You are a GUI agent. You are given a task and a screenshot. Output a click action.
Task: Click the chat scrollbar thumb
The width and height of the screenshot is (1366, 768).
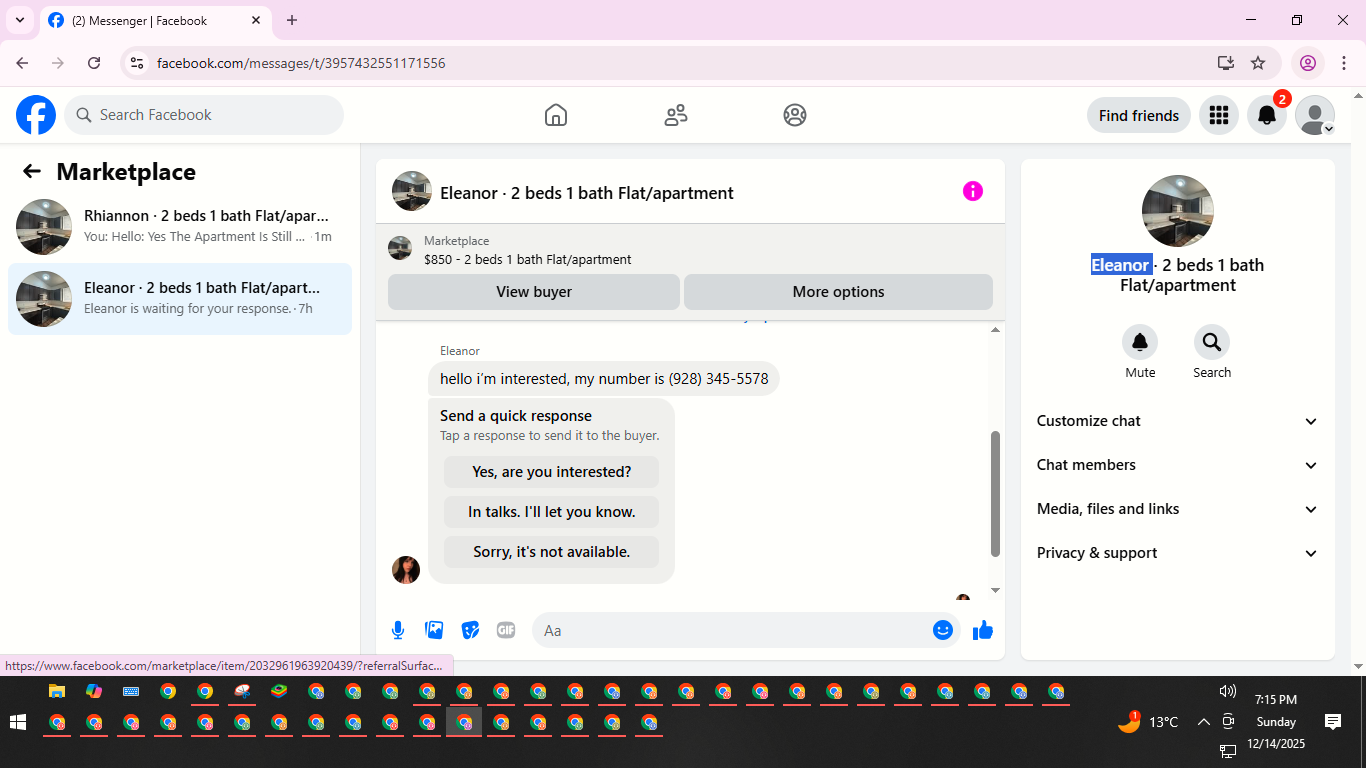coord(995,494)
